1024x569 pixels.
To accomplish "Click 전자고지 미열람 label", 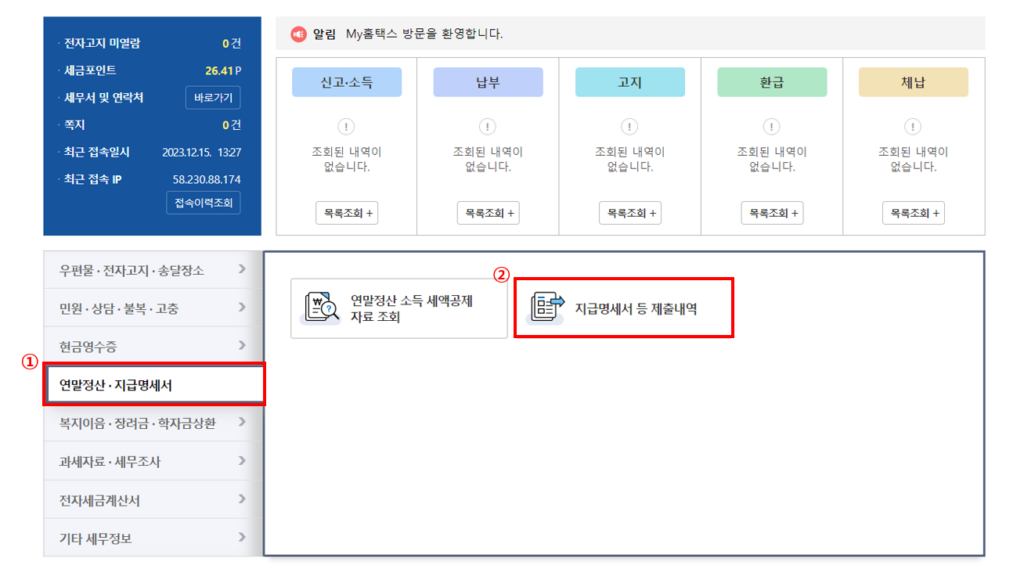I will coord(102,43).
